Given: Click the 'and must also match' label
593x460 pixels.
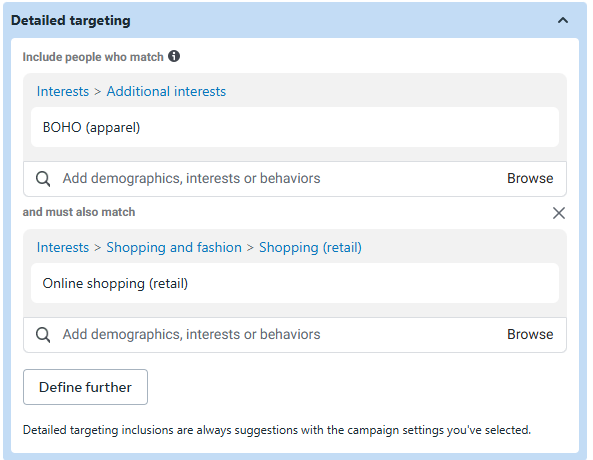Looking at the screenshot, I should 79,212.
